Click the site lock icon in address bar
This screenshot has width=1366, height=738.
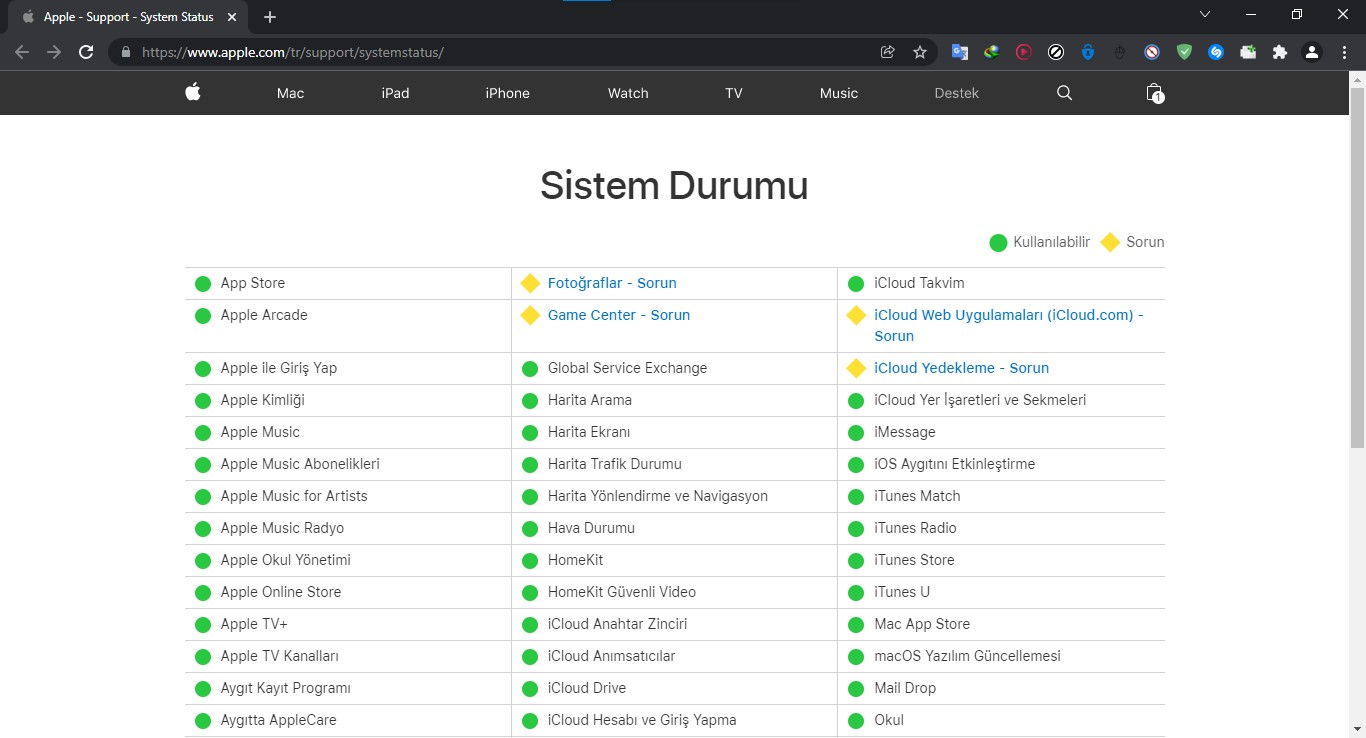126,52
